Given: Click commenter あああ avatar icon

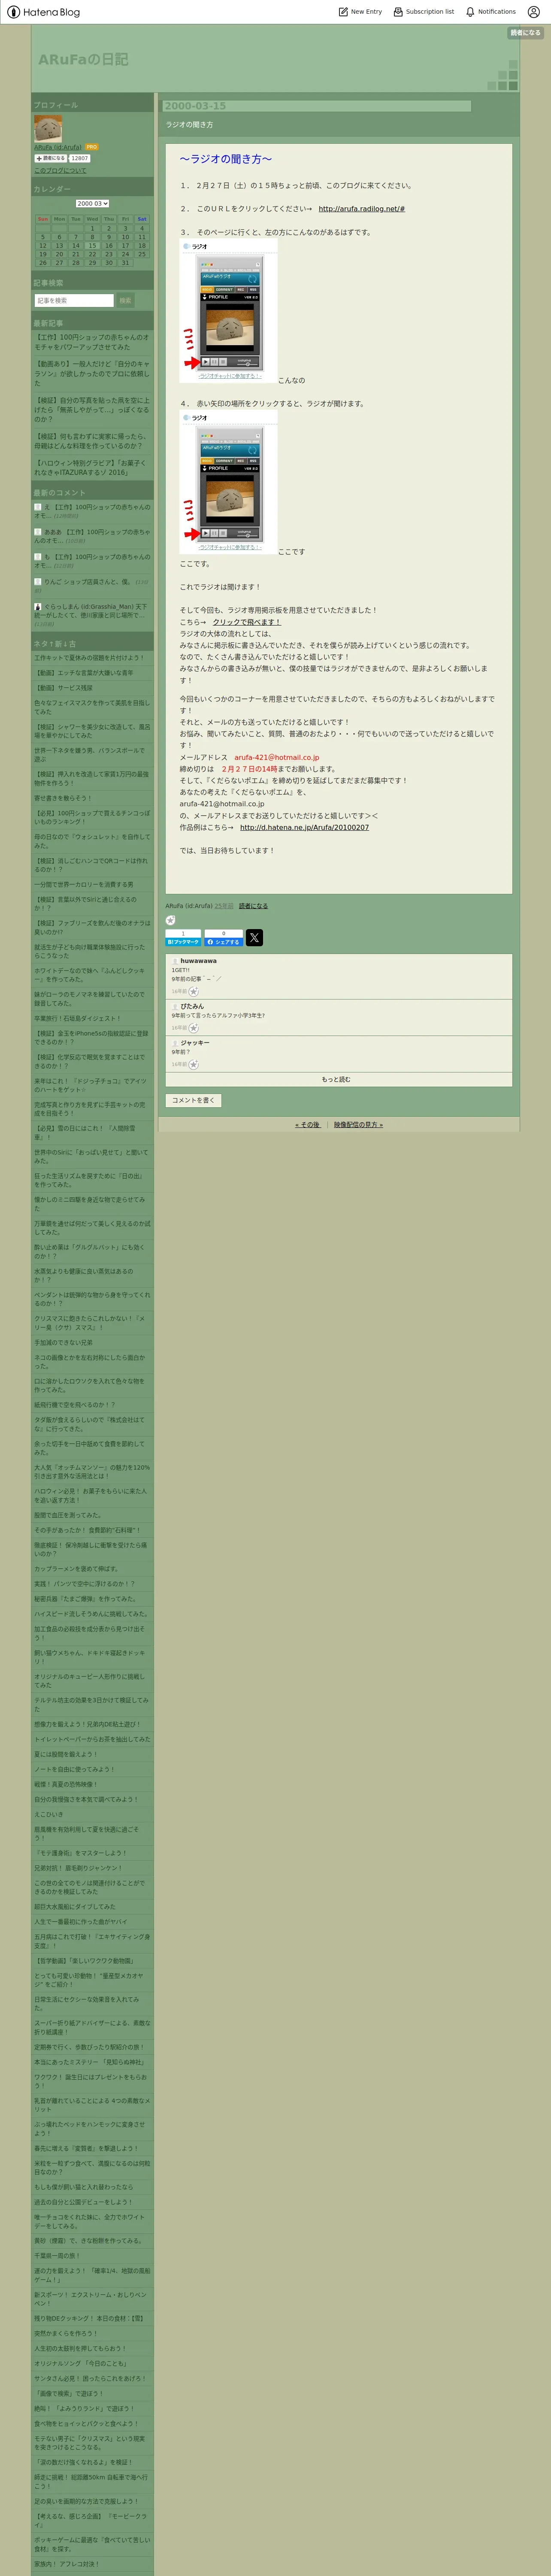Looking at the screenshot, I should (38, 532).
